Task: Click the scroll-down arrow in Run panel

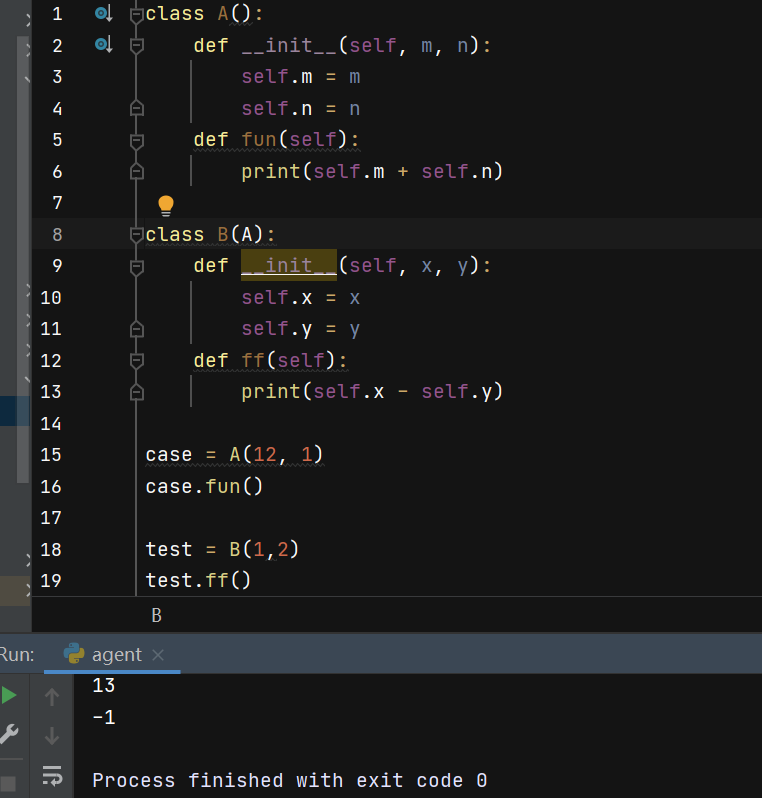Action: tap(52, 735)
